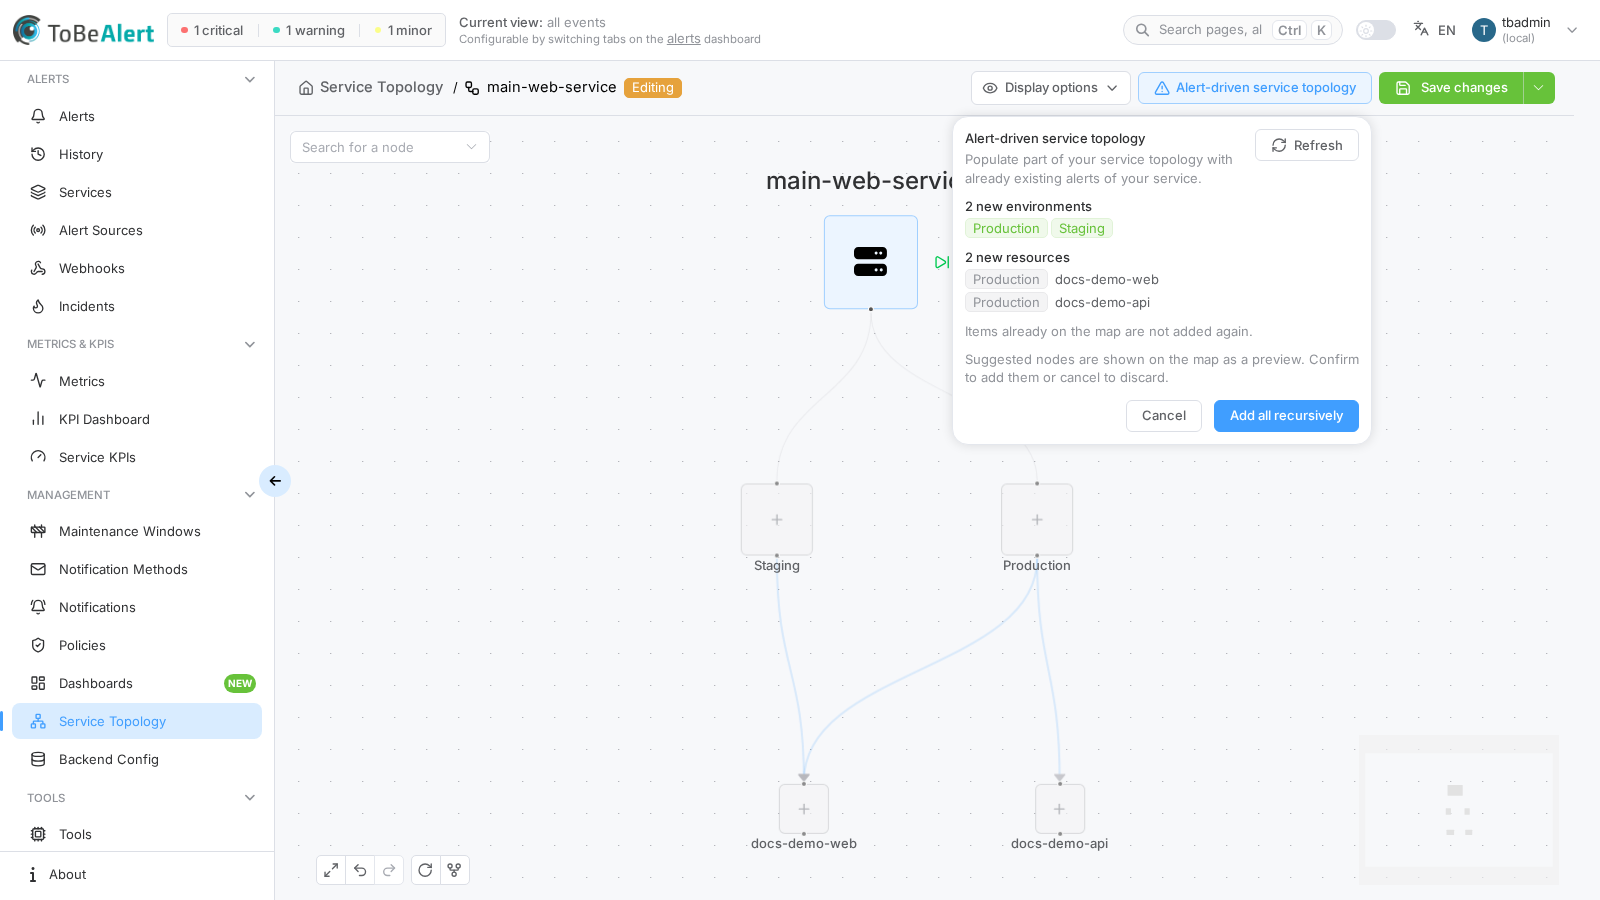Click the ToBeAlert logo
Image resolution: width=1600 pixels, height=900 pixels.
pyautogui.click(x=84, y=31)
